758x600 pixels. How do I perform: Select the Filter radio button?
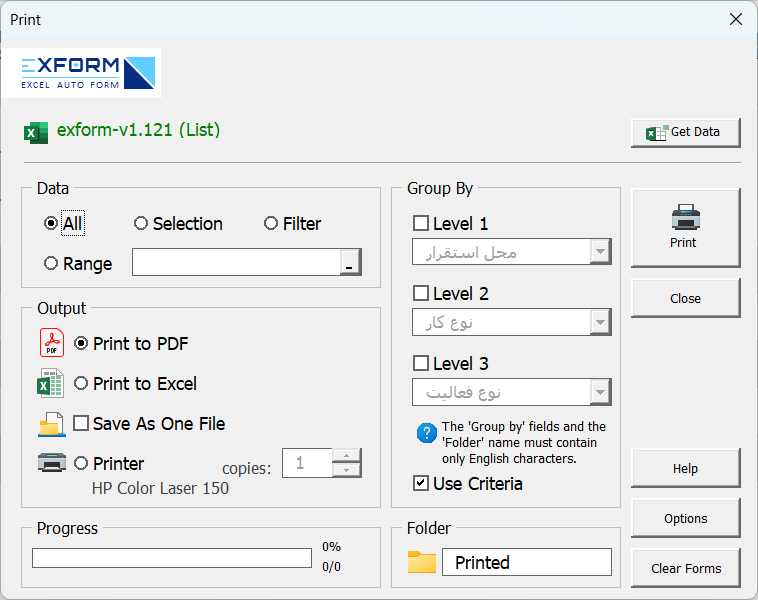point(271,223)
